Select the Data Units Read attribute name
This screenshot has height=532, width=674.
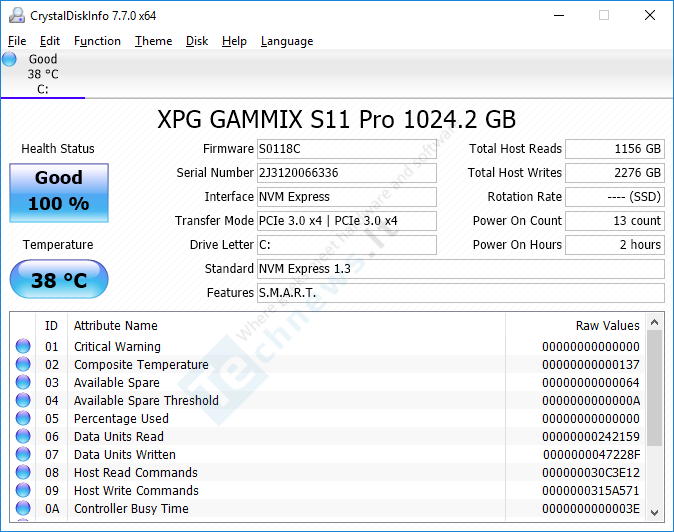119,437
